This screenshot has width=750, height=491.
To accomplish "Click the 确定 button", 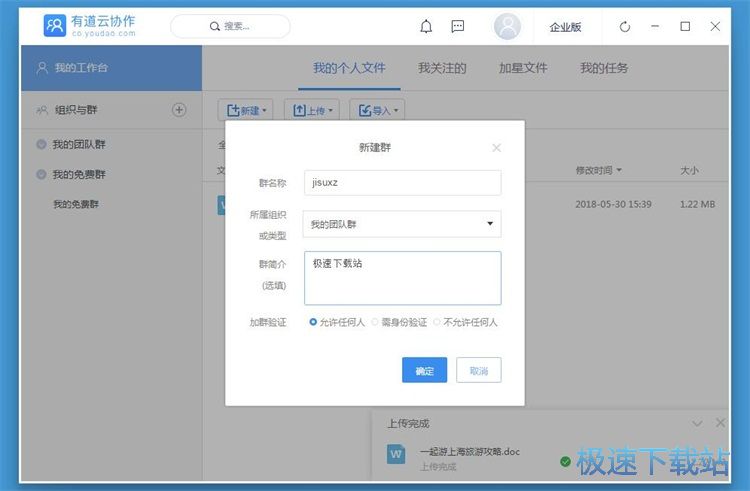I will tap(424, 370).
